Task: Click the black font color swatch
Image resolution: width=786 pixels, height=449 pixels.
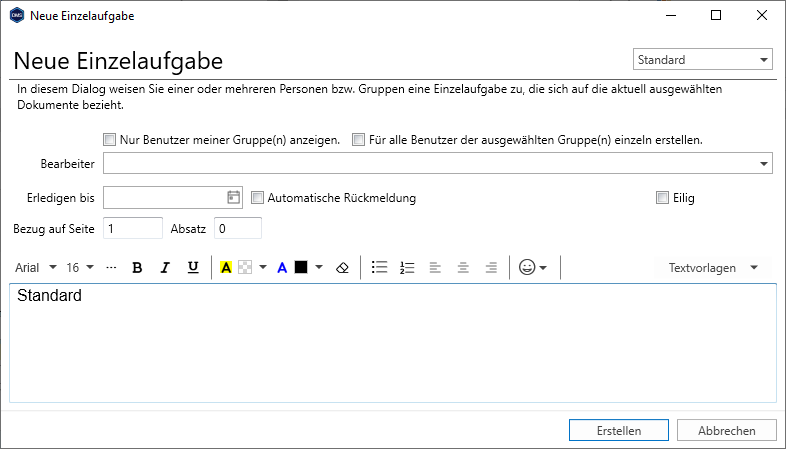Action: click(x=301, y=267)
